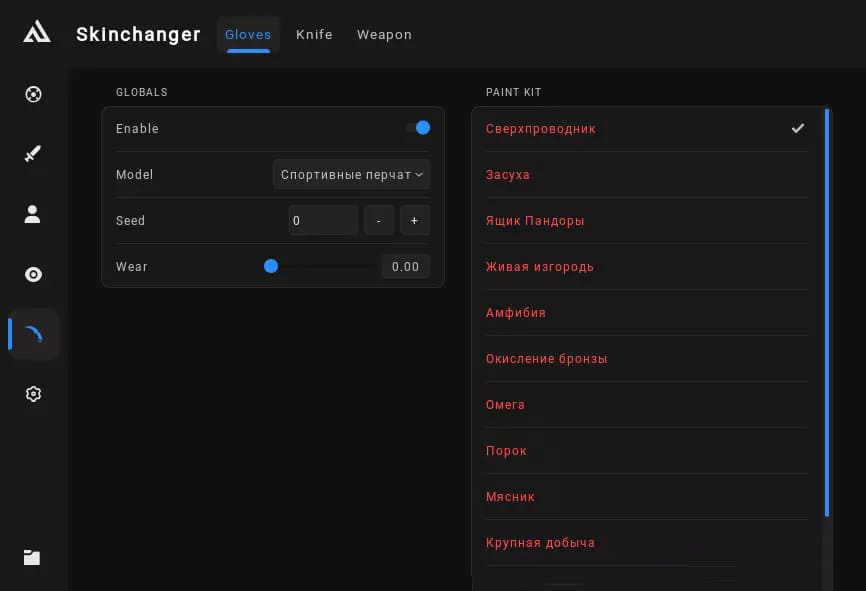
Task: Click the checkmark on Сверхпроводник row
Action: click(x=798, y=128)
